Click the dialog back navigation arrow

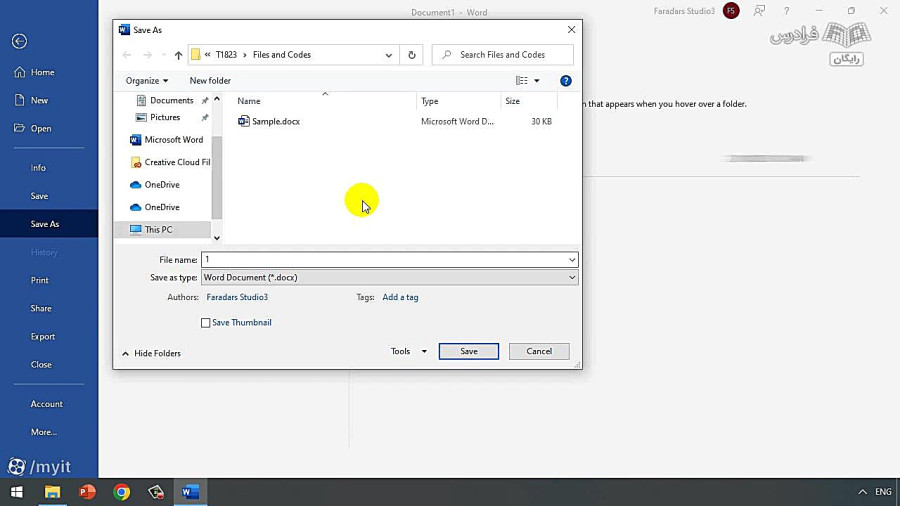(x=127, y=55)
